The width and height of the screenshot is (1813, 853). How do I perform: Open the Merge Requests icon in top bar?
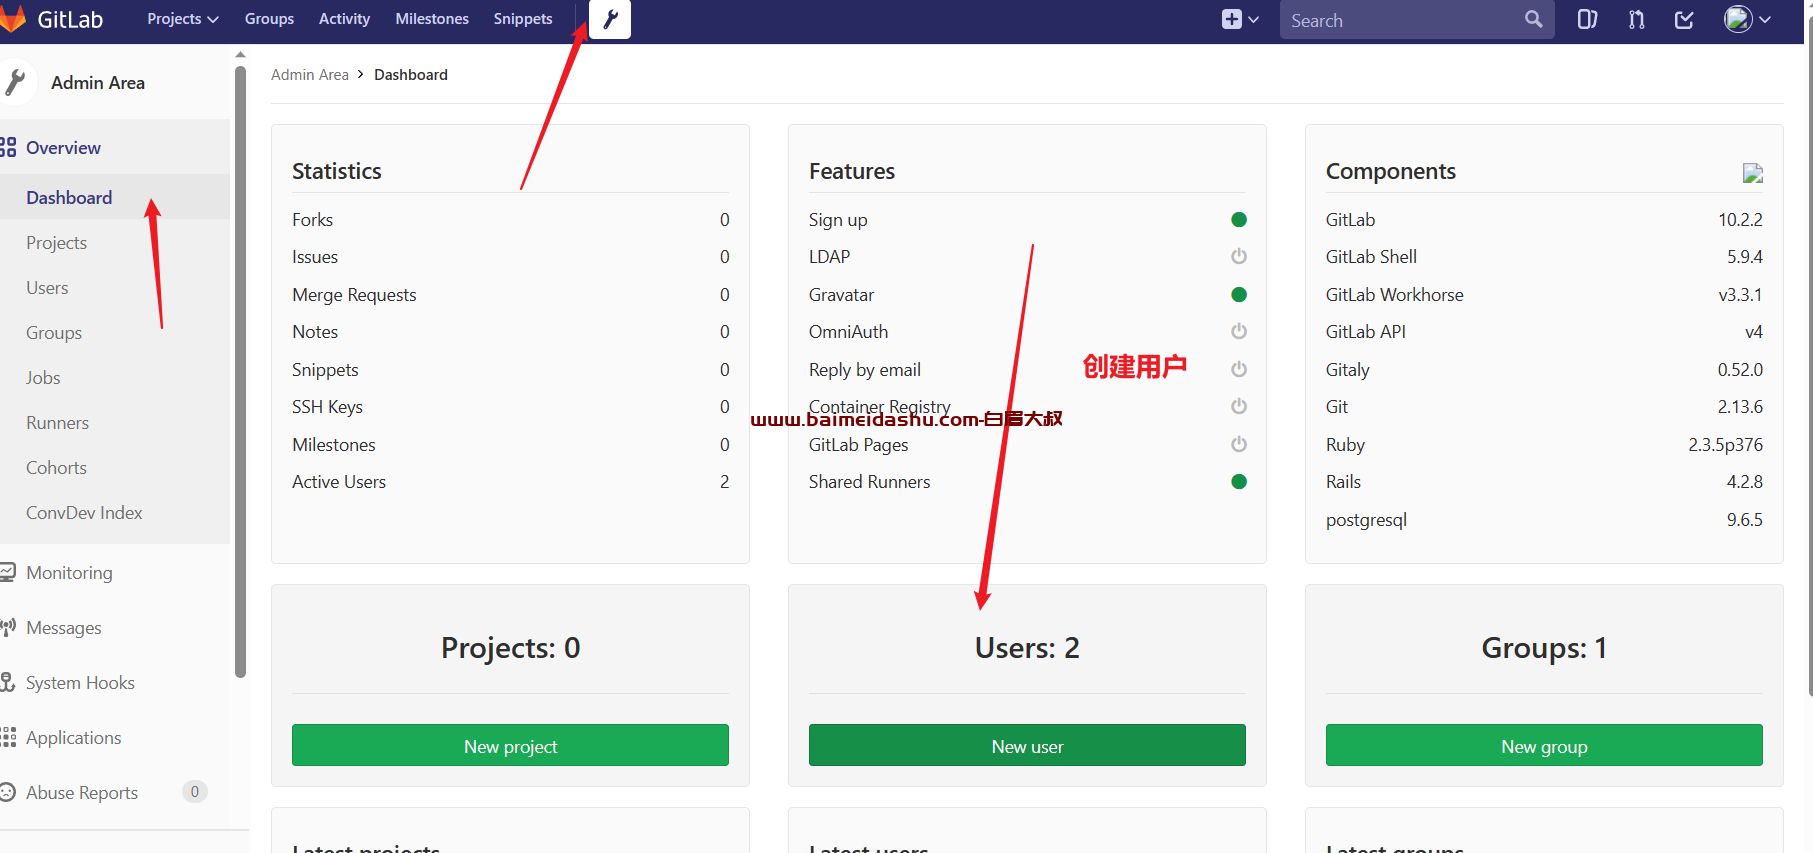click(1637, 19)
